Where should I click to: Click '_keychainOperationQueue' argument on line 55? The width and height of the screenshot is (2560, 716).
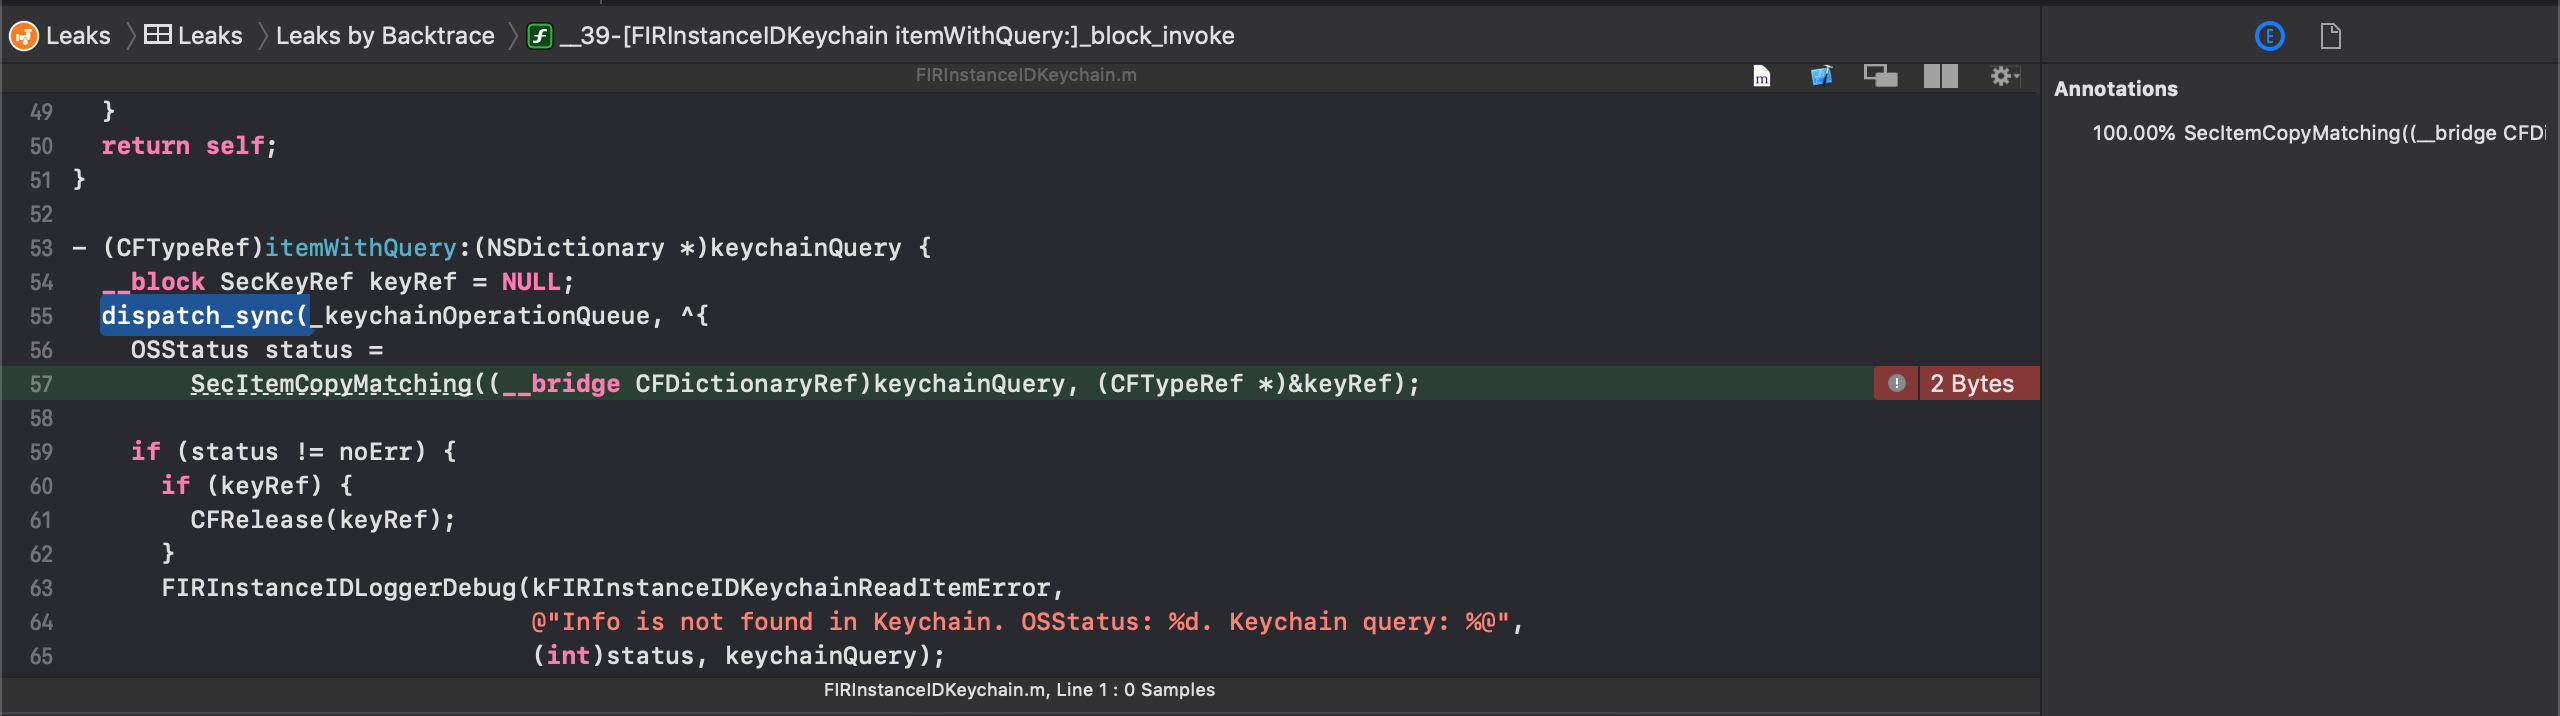[480, 316]
